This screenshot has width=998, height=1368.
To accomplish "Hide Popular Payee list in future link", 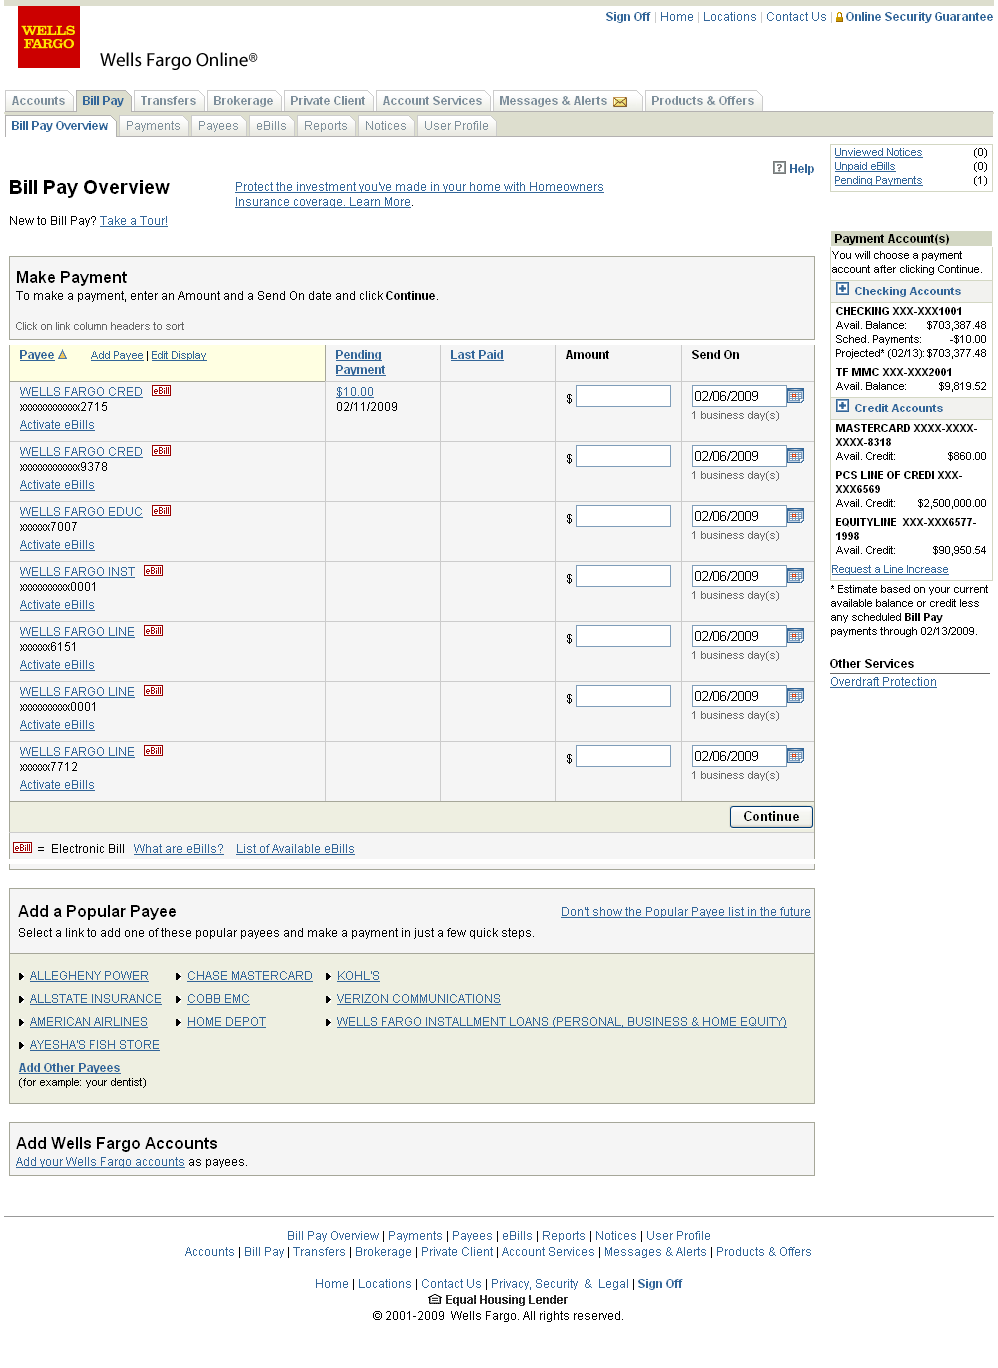I will 686,912.
